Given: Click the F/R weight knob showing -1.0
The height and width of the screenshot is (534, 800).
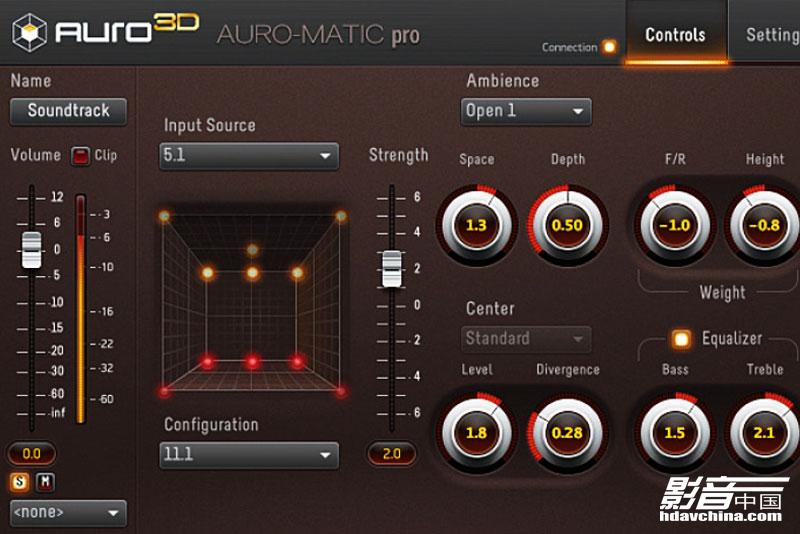Looking at the screenshot, I should pyautogui.click(x=675, y=225).
